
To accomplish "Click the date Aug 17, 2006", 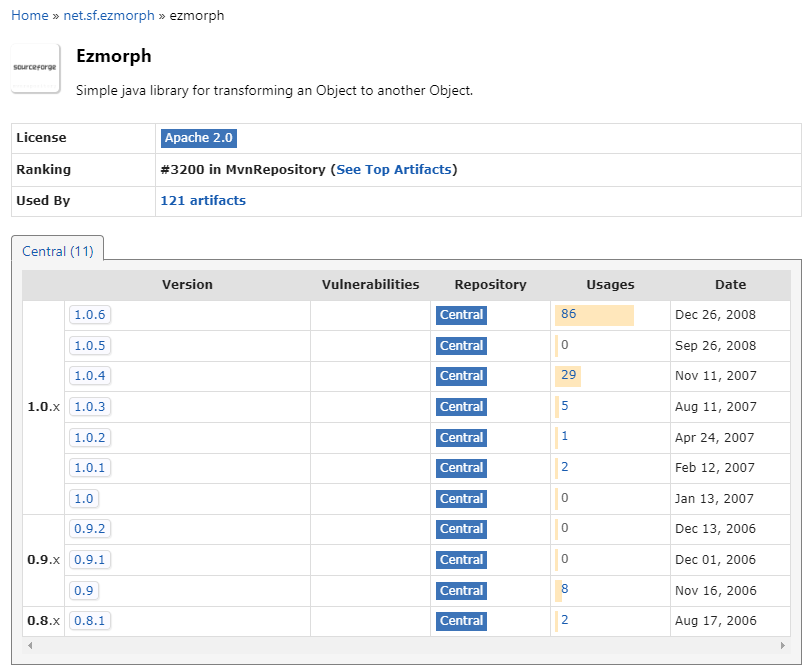I will pos(716,621).
